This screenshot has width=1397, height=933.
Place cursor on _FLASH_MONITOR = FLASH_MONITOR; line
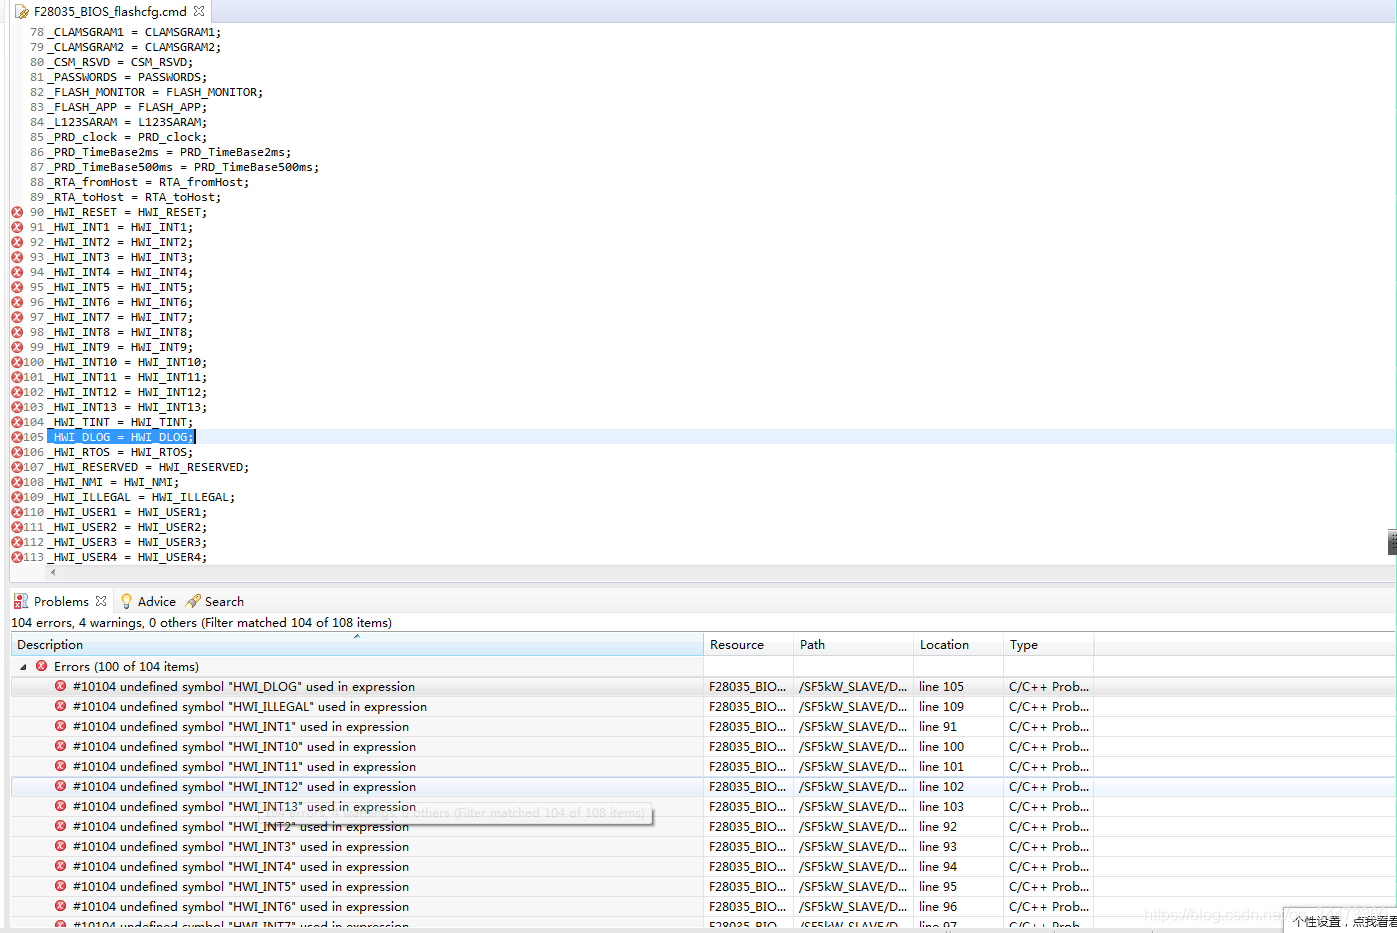[155, 92]
